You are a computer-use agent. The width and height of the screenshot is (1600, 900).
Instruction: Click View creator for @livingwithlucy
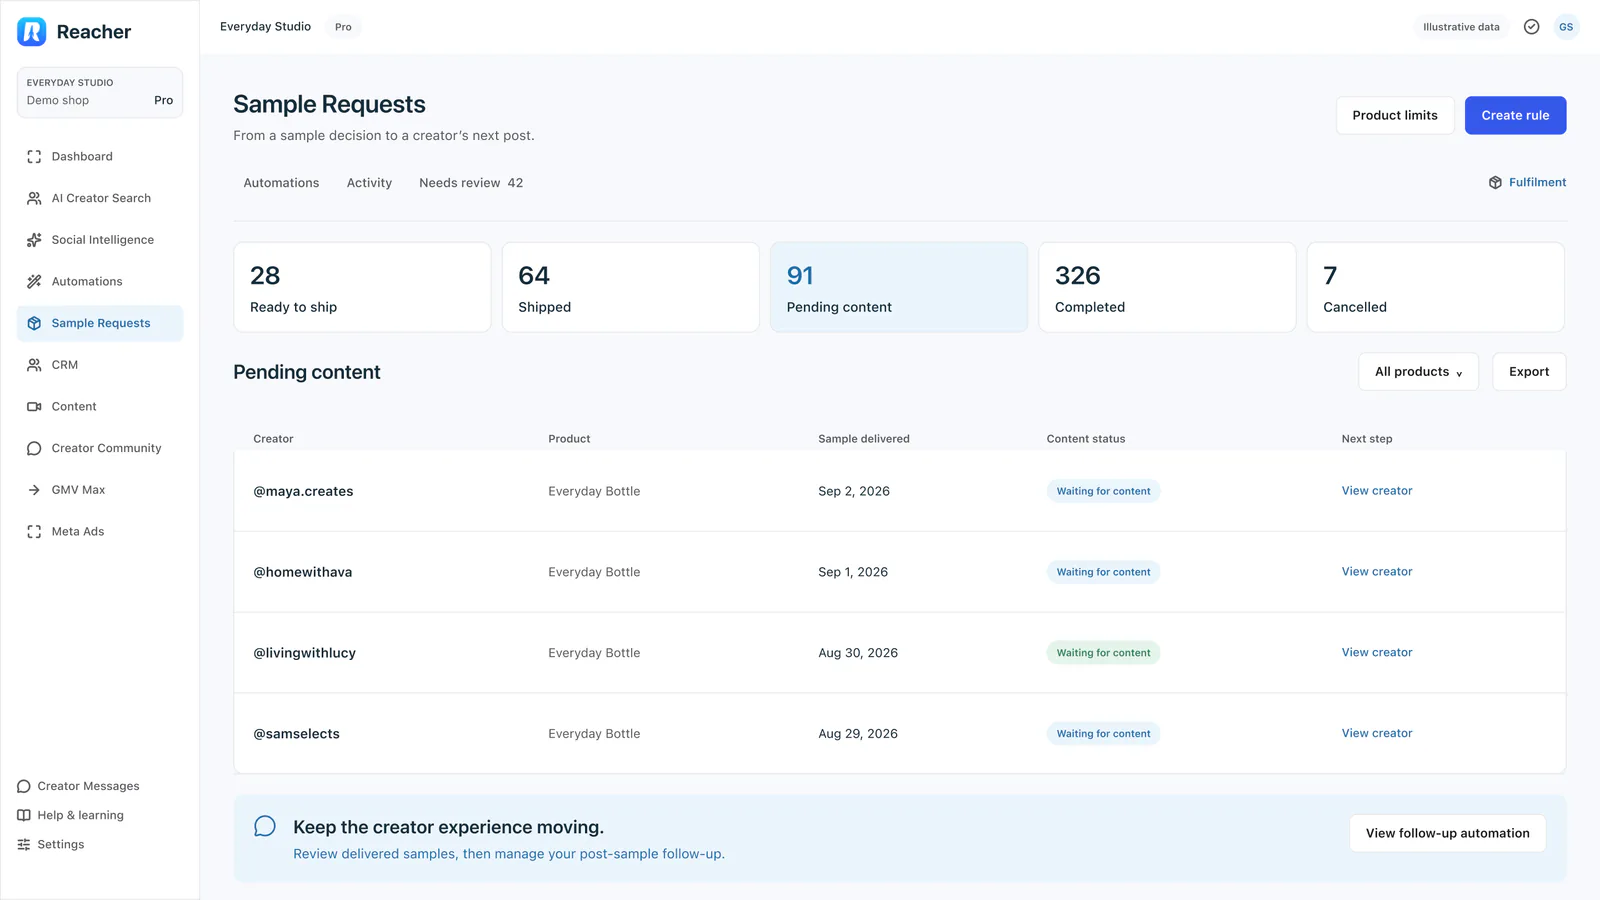click(1377, 653)
